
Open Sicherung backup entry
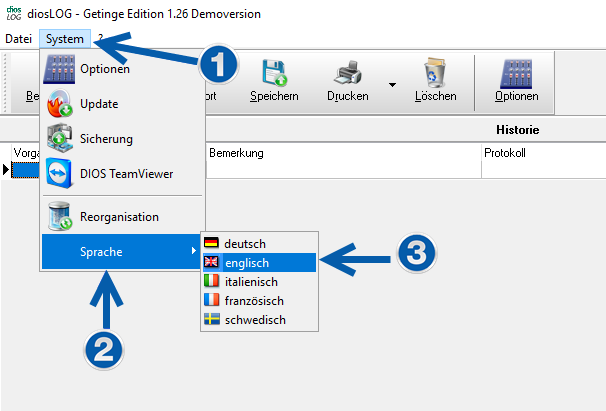(x=105, y=139)
